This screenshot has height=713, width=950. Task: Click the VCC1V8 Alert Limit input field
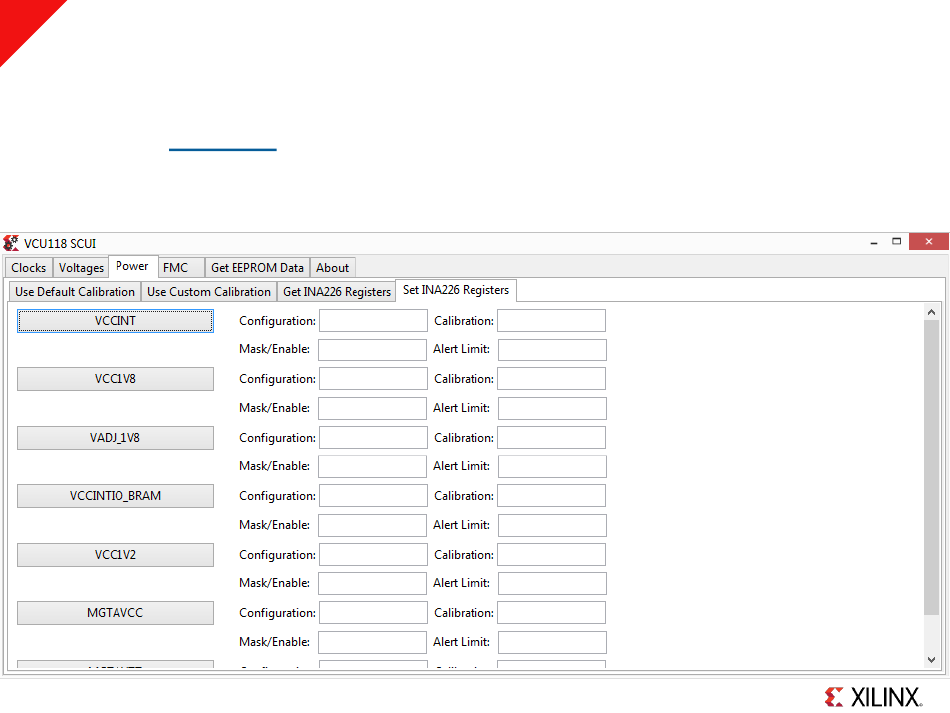tap(552, 408)
